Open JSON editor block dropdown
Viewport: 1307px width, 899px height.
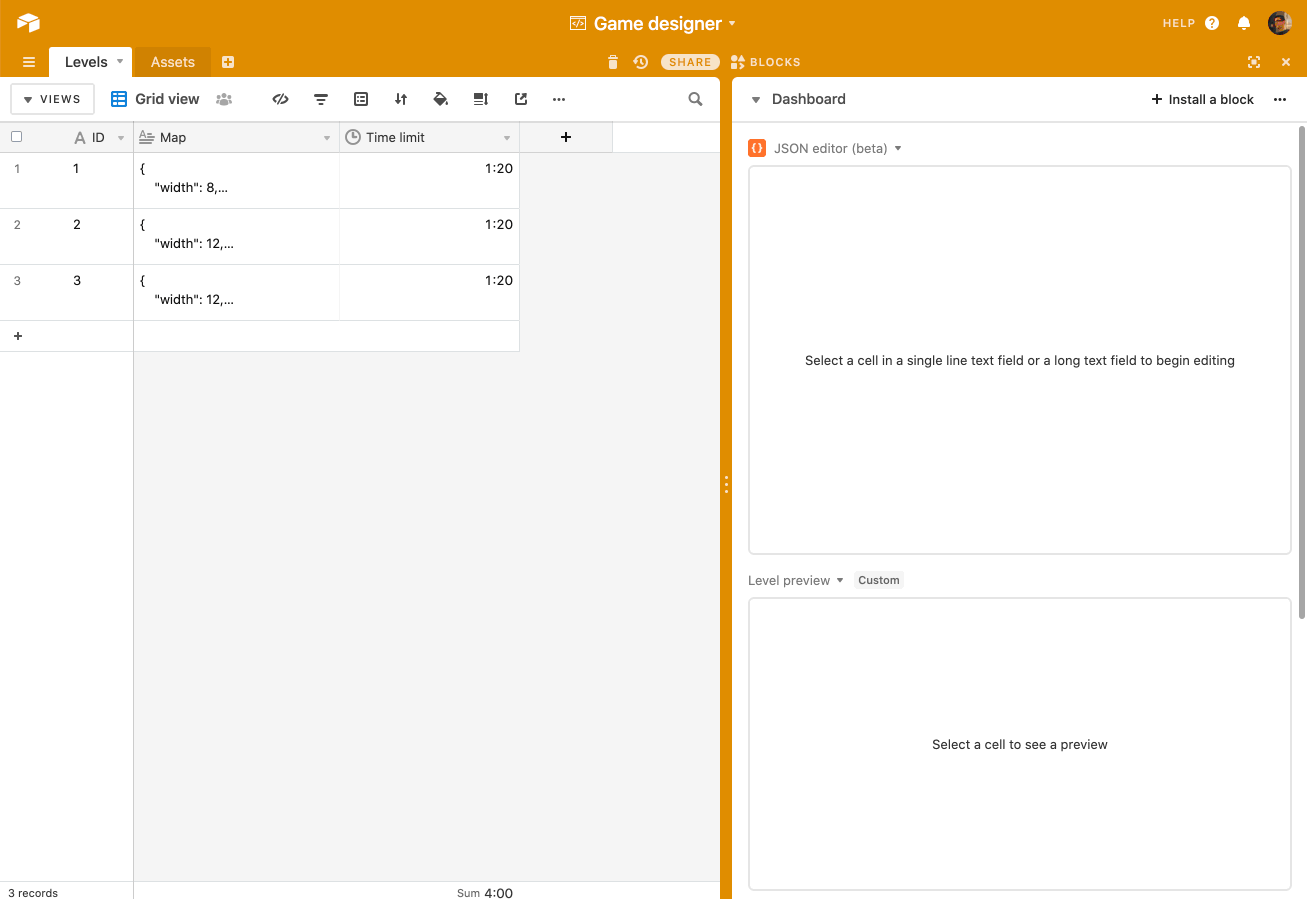tap(898, 148)
